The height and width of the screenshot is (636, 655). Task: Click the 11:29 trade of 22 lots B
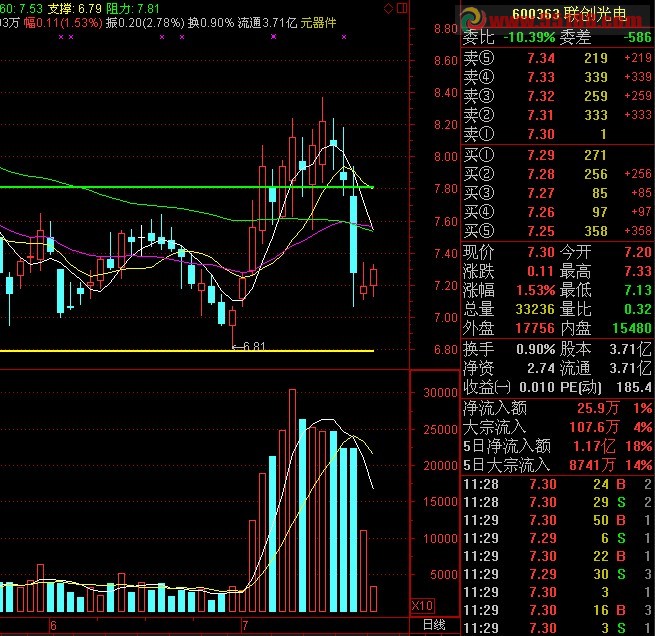click(557, 556)
